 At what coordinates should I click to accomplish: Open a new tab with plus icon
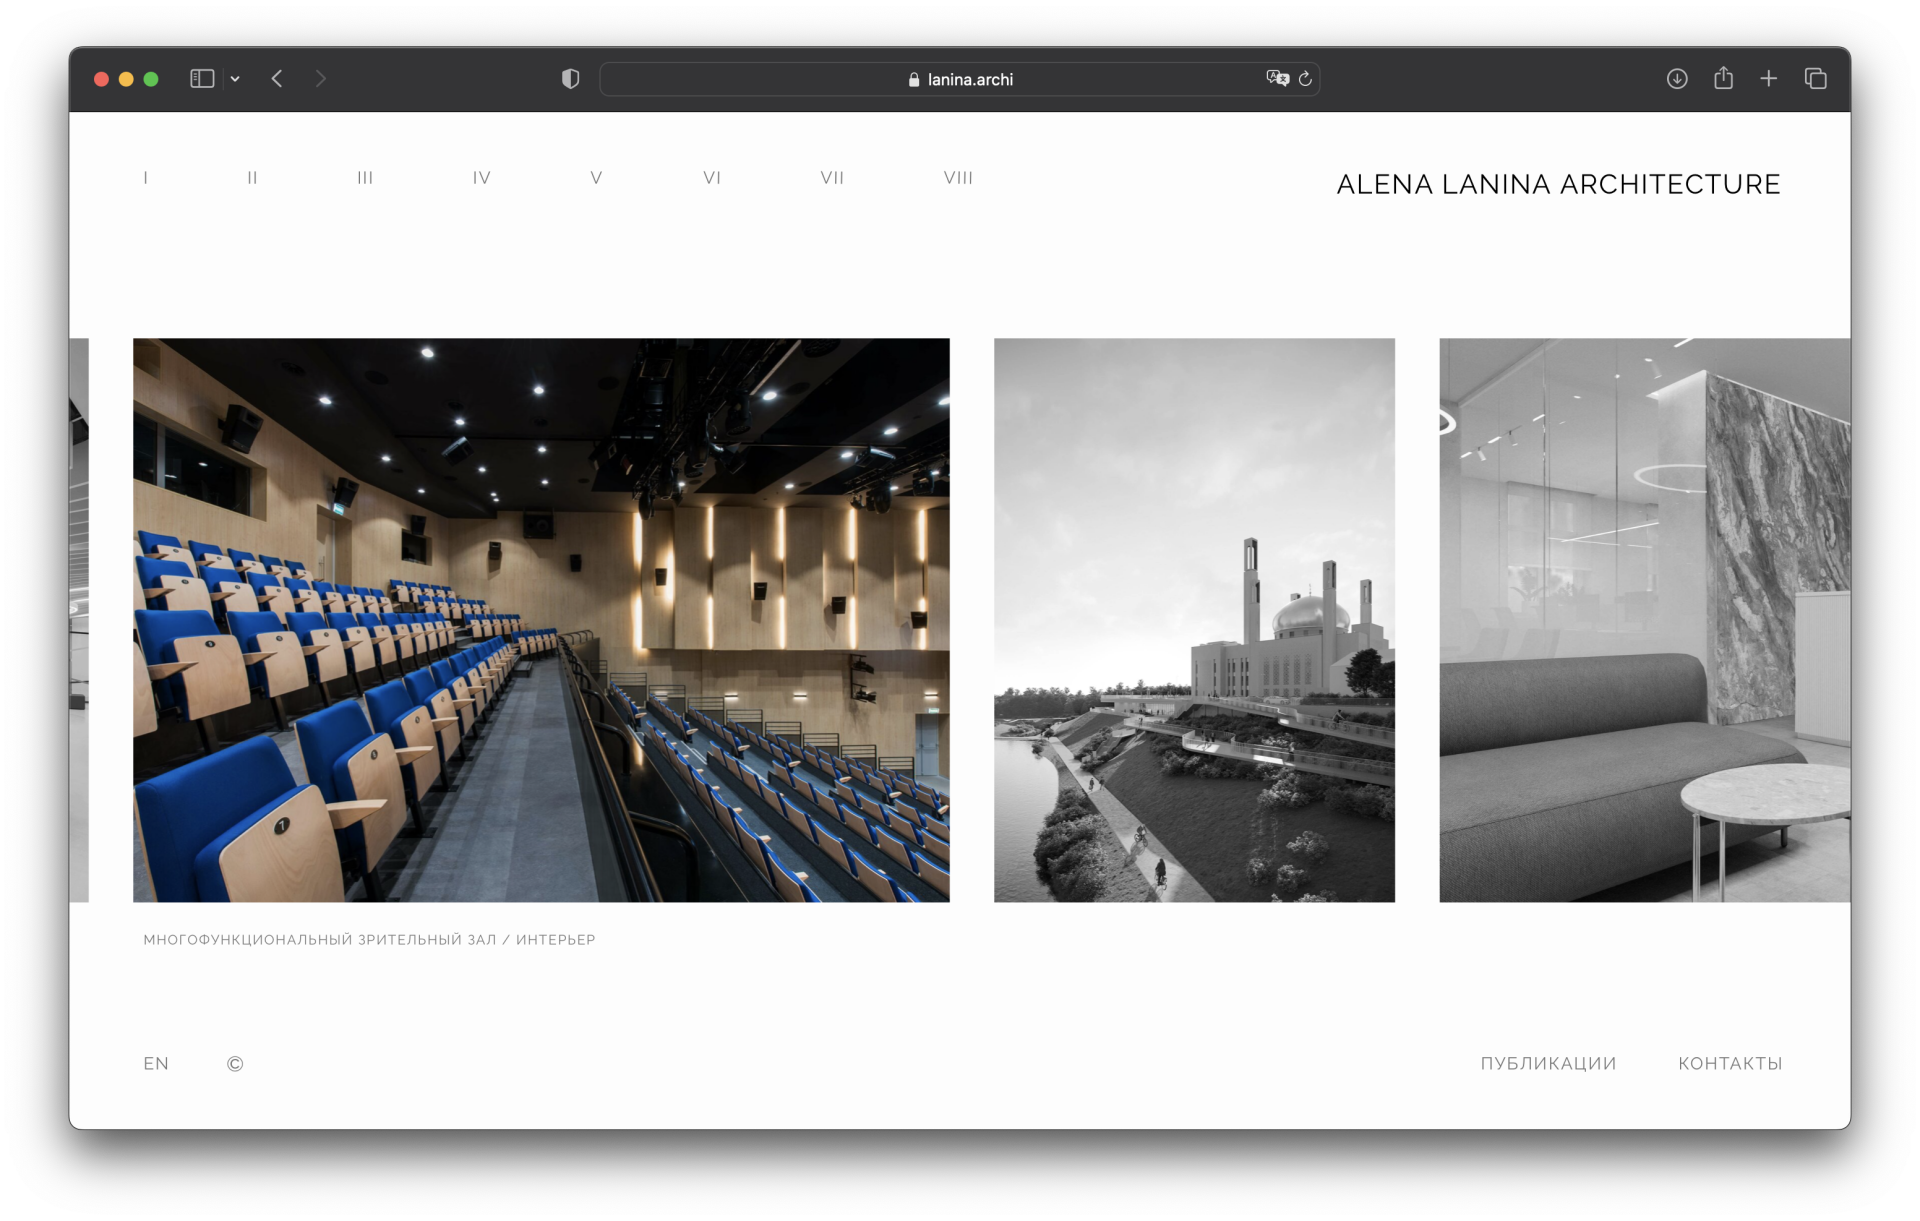[1769, 78]
